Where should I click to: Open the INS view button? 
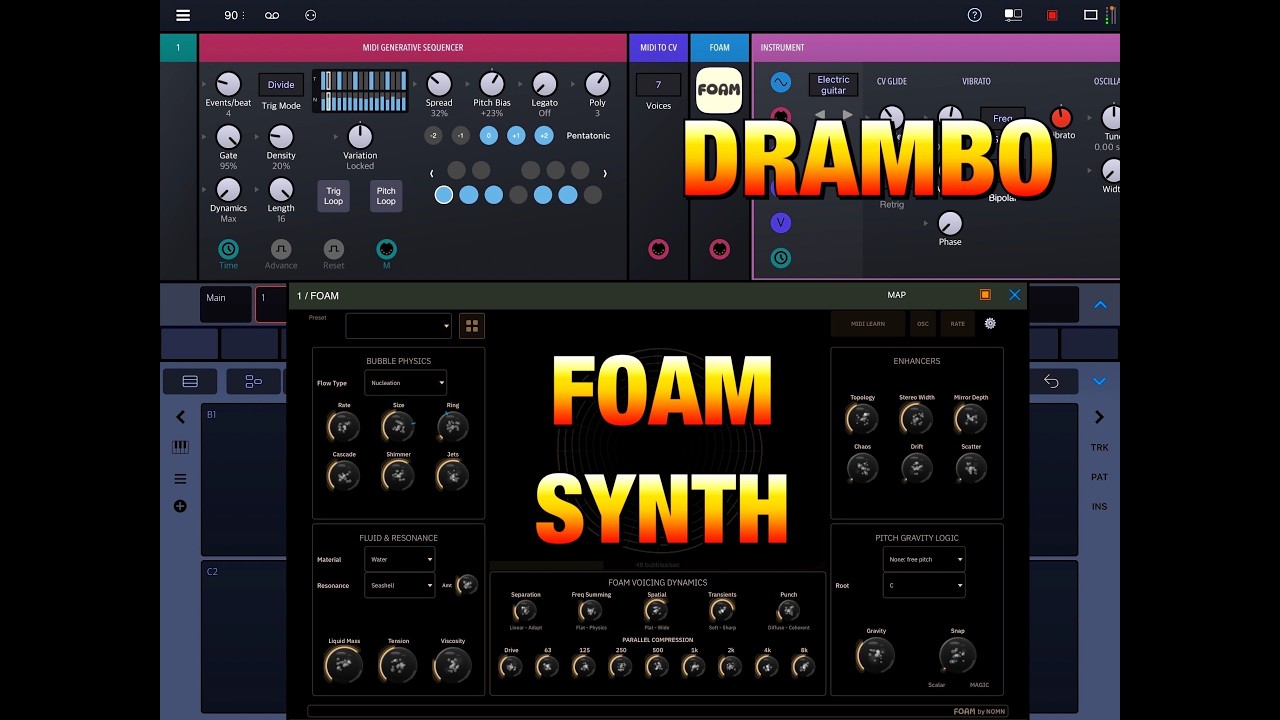point(1099,507)
